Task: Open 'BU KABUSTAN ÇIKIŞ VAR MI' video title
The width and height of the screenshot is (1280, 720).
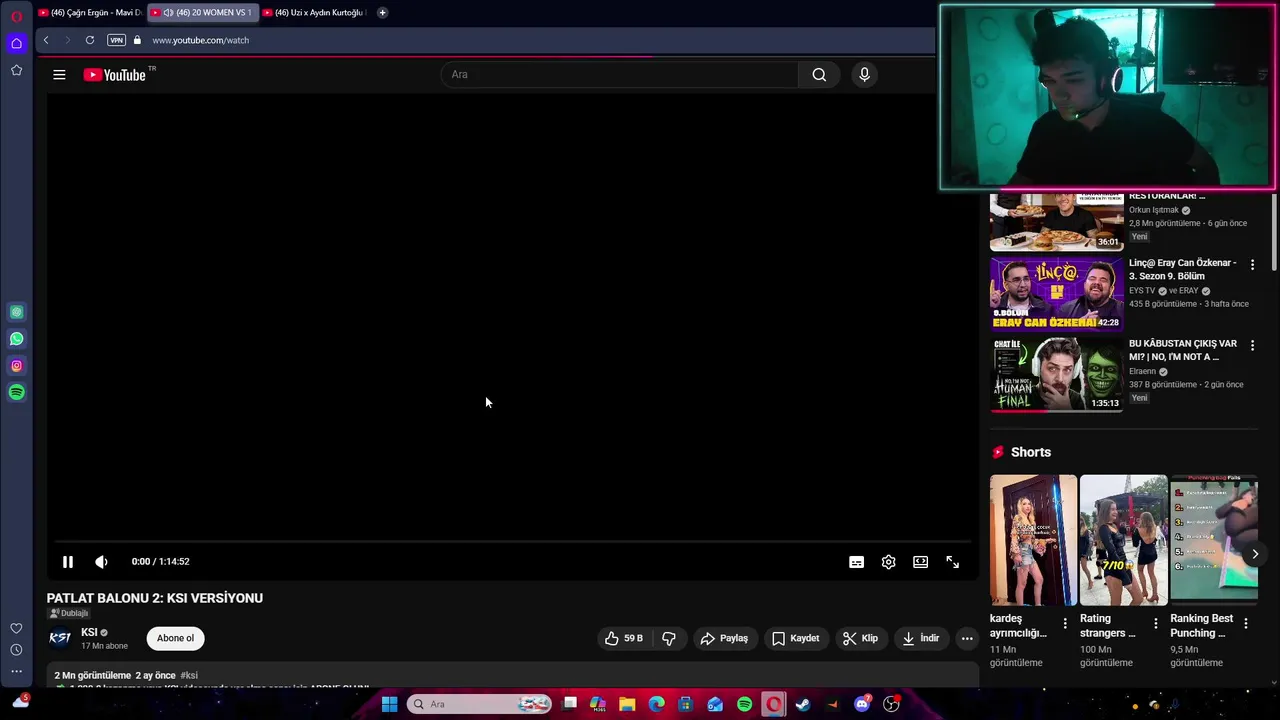Action: [1183, 350]
